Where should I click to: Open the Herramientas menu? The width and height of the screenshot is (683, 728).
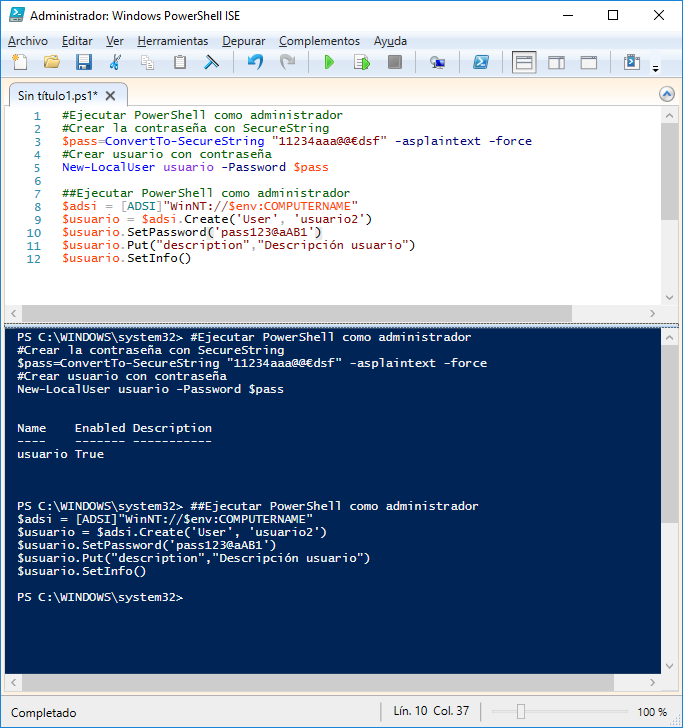coord(173,41)
